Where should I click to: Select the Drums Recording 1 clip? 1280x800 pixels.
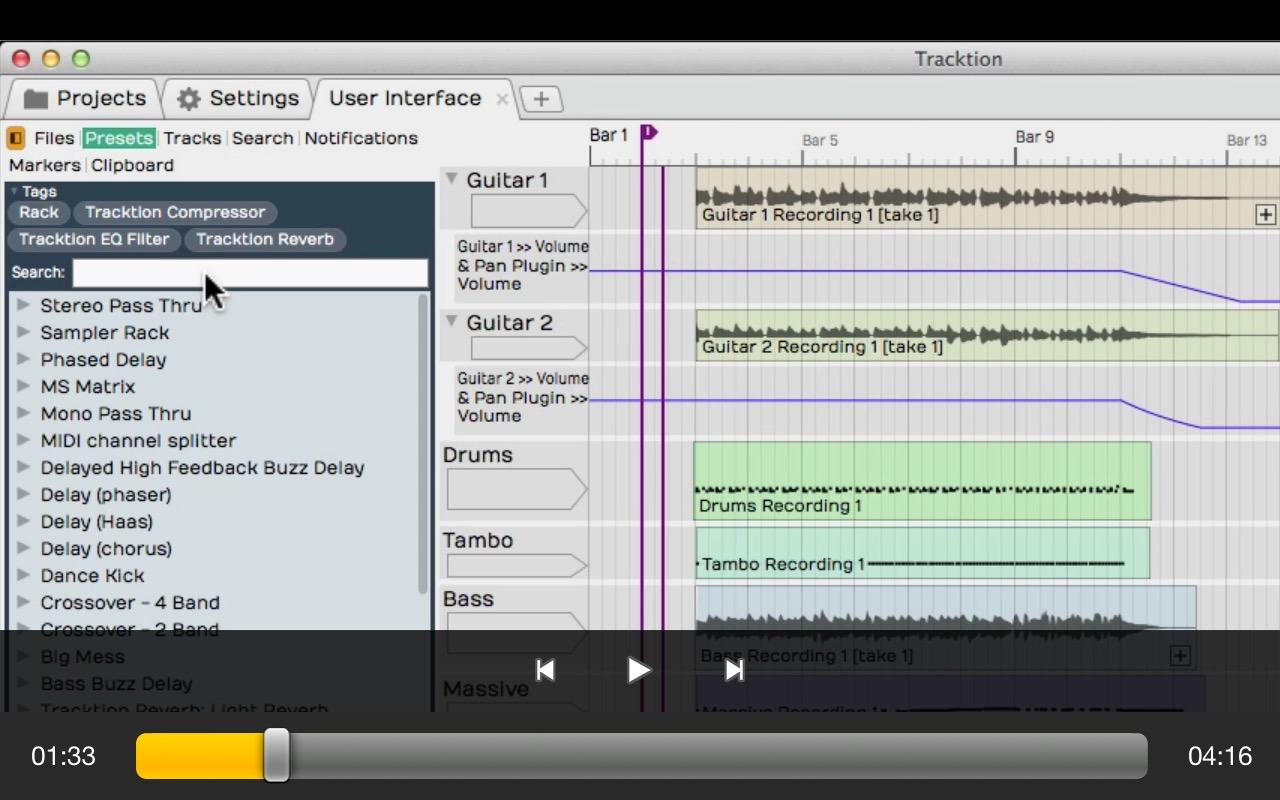[x=922, y=481]
